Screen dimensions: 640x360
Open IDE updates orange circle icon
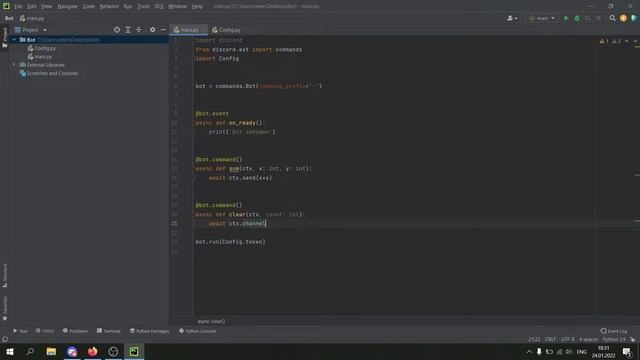623,18
